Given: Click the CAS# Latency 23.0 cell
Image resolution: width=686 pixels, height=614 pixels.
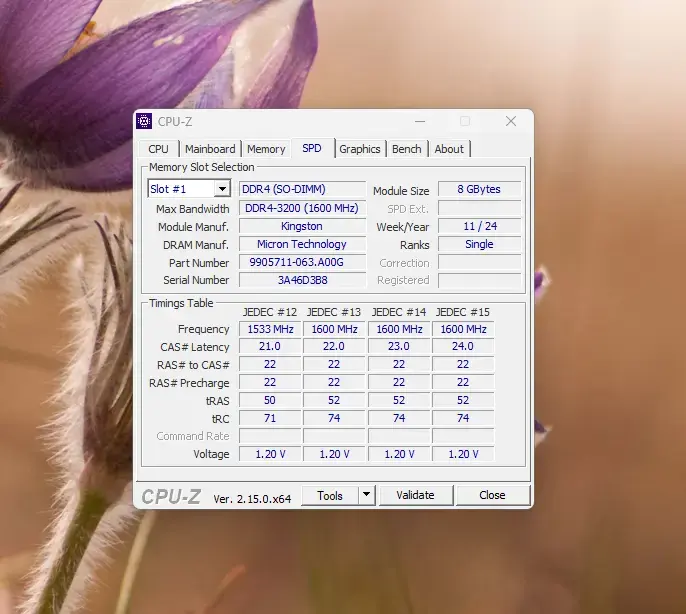Looking at the screenshot, I should coord(399,346).
